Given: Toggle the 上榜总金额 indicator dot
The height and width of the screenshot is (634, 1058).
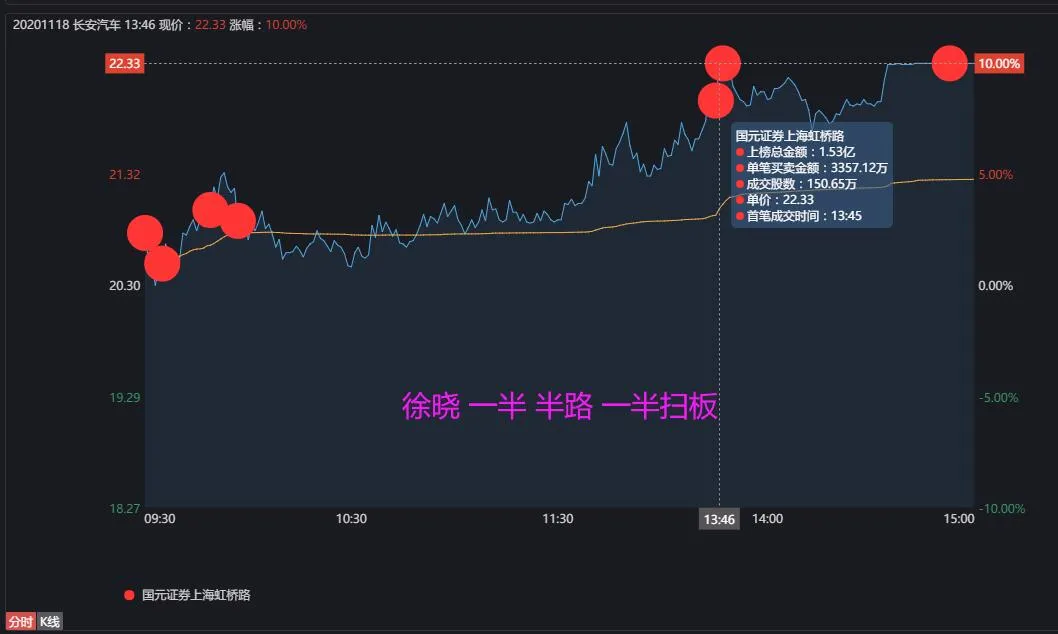Looking at the screenshot, I should coord(739,150).
